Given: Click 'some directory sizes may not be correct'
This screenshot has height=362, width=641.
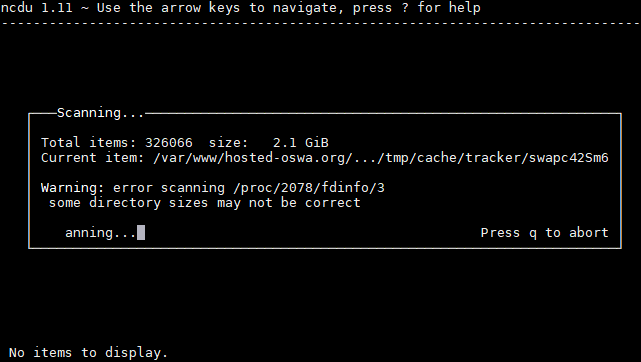Looking at the screenshot, I should [204, 203].
